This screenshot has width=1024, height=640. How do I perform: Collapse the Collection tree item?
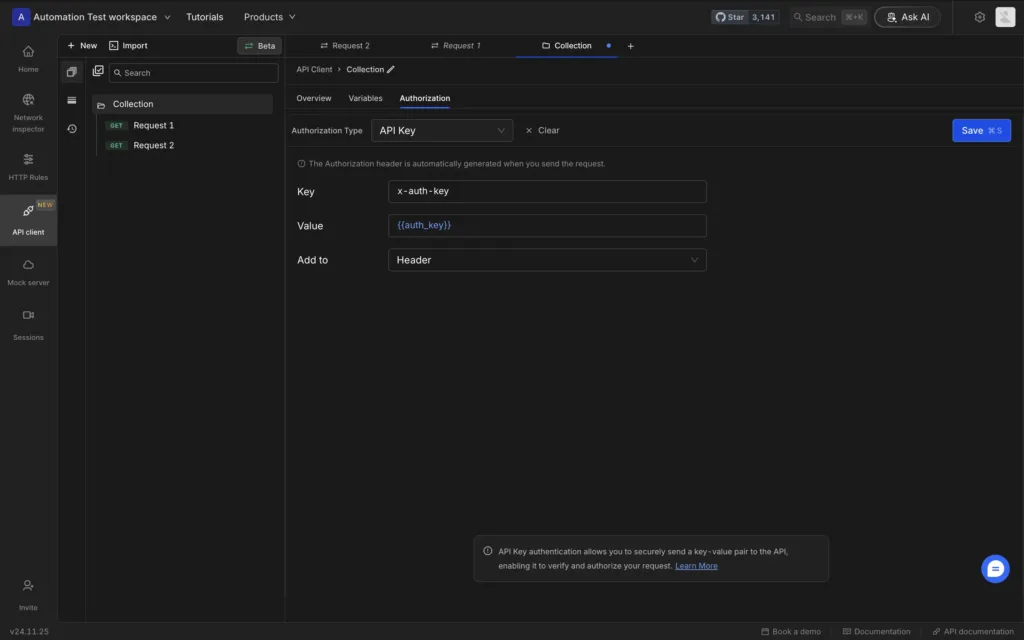point(183,104)
